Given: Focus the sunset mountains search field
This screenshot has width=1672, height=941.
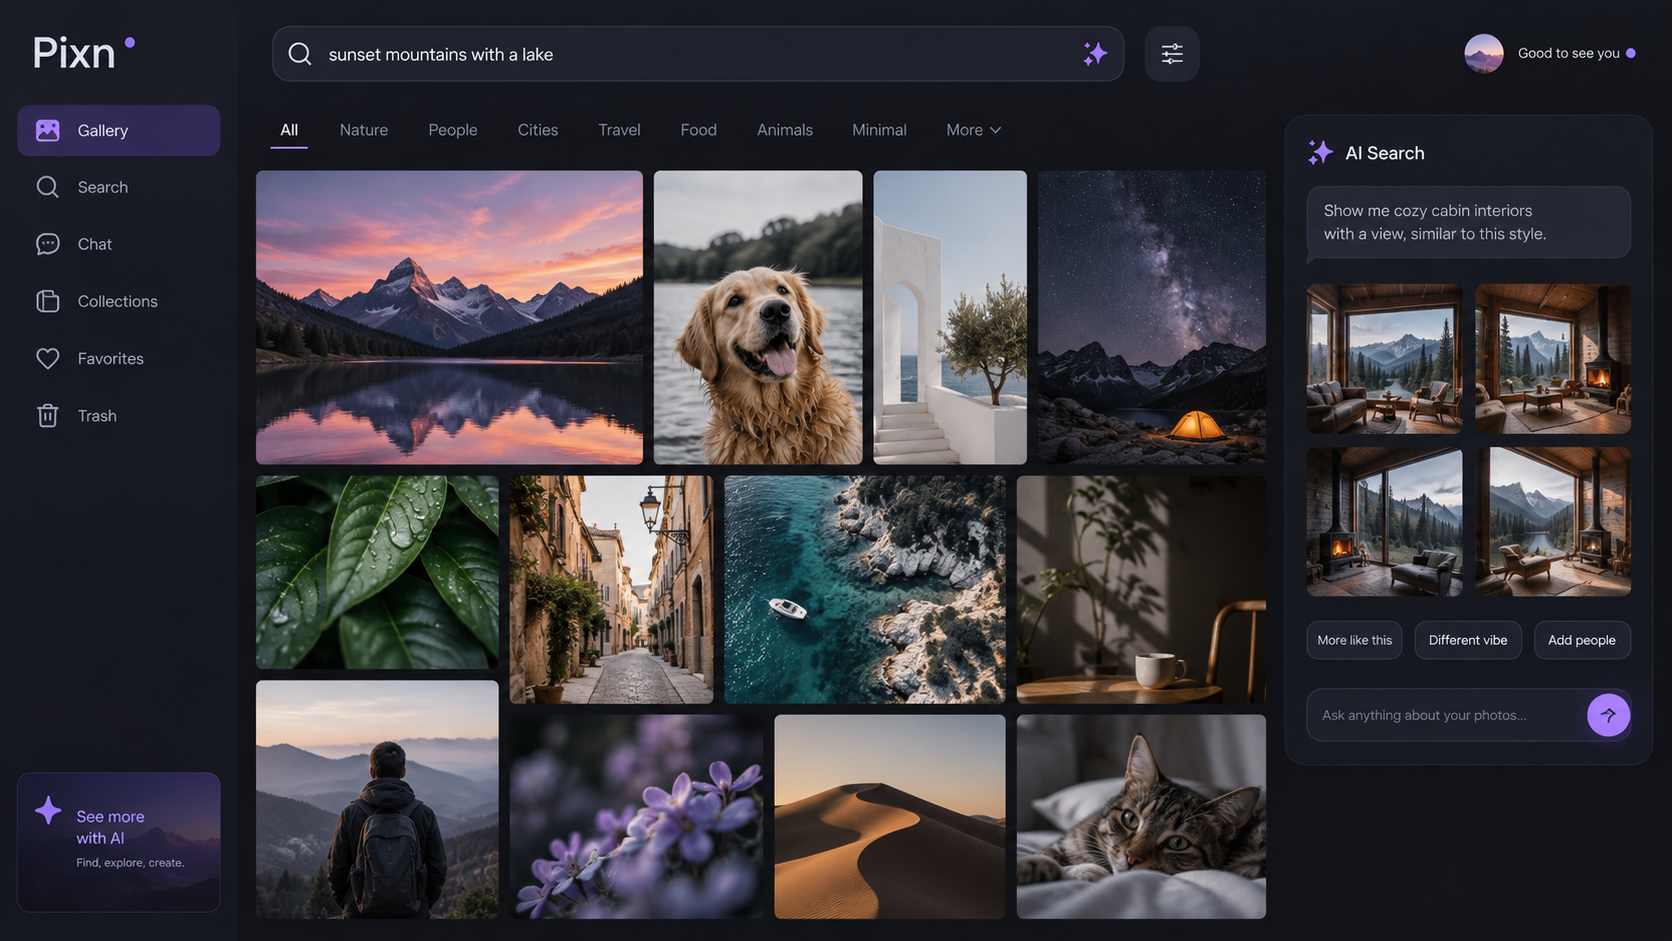Looking at the screenshot, I should click(x=698, y=54).
